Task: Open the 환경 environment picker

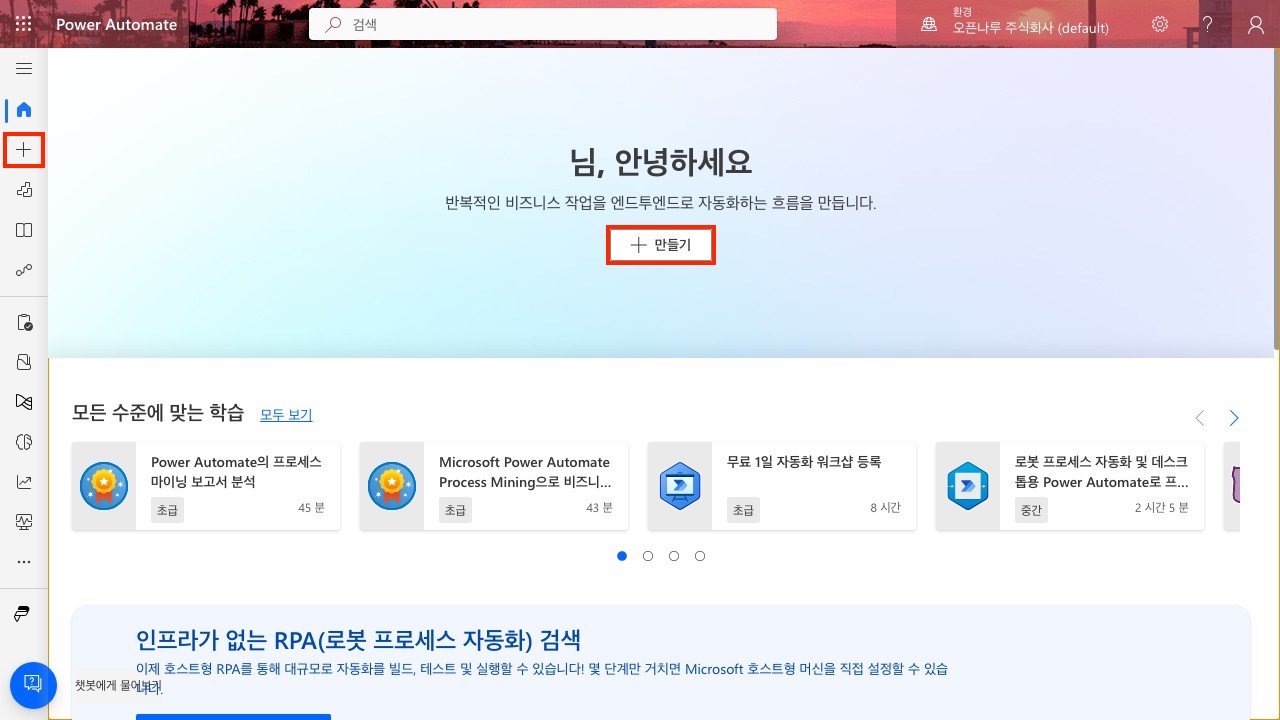Action: 1015,24
